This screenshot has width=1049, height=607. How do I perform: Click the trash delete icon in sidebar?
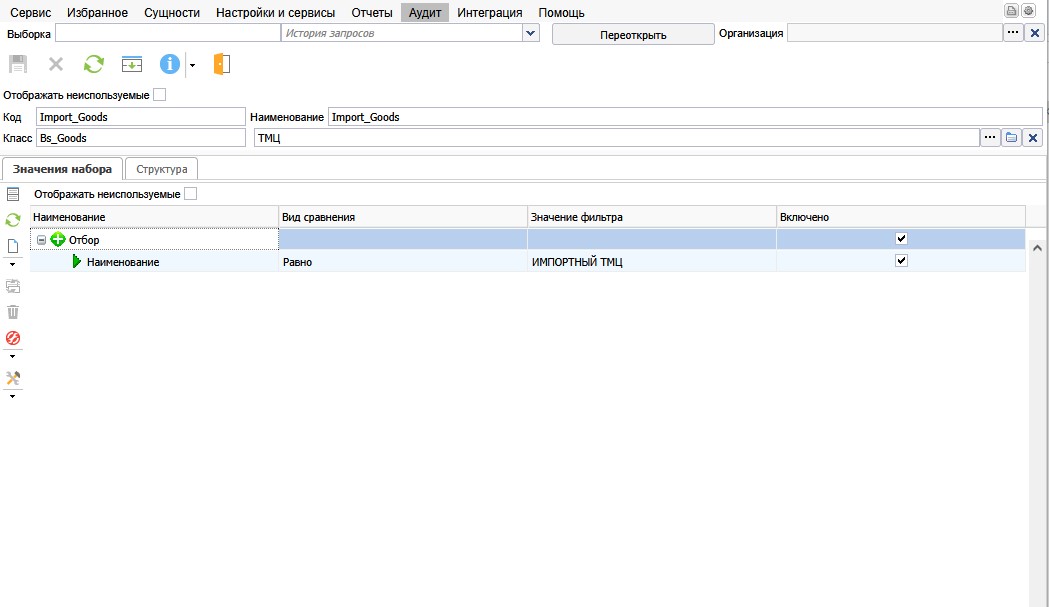pos(13,312)
